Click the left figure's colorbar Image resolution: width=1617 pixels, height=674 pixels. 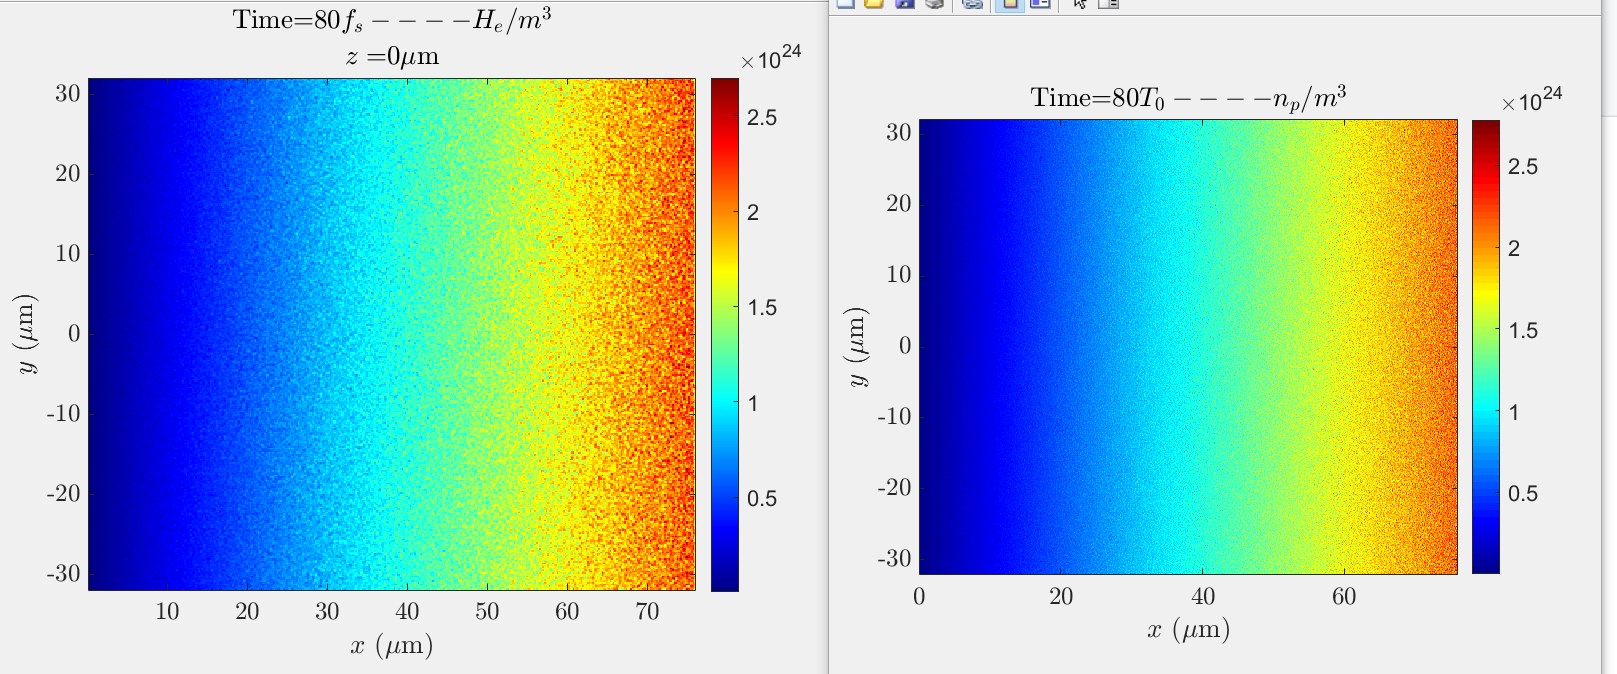point(725,335)
